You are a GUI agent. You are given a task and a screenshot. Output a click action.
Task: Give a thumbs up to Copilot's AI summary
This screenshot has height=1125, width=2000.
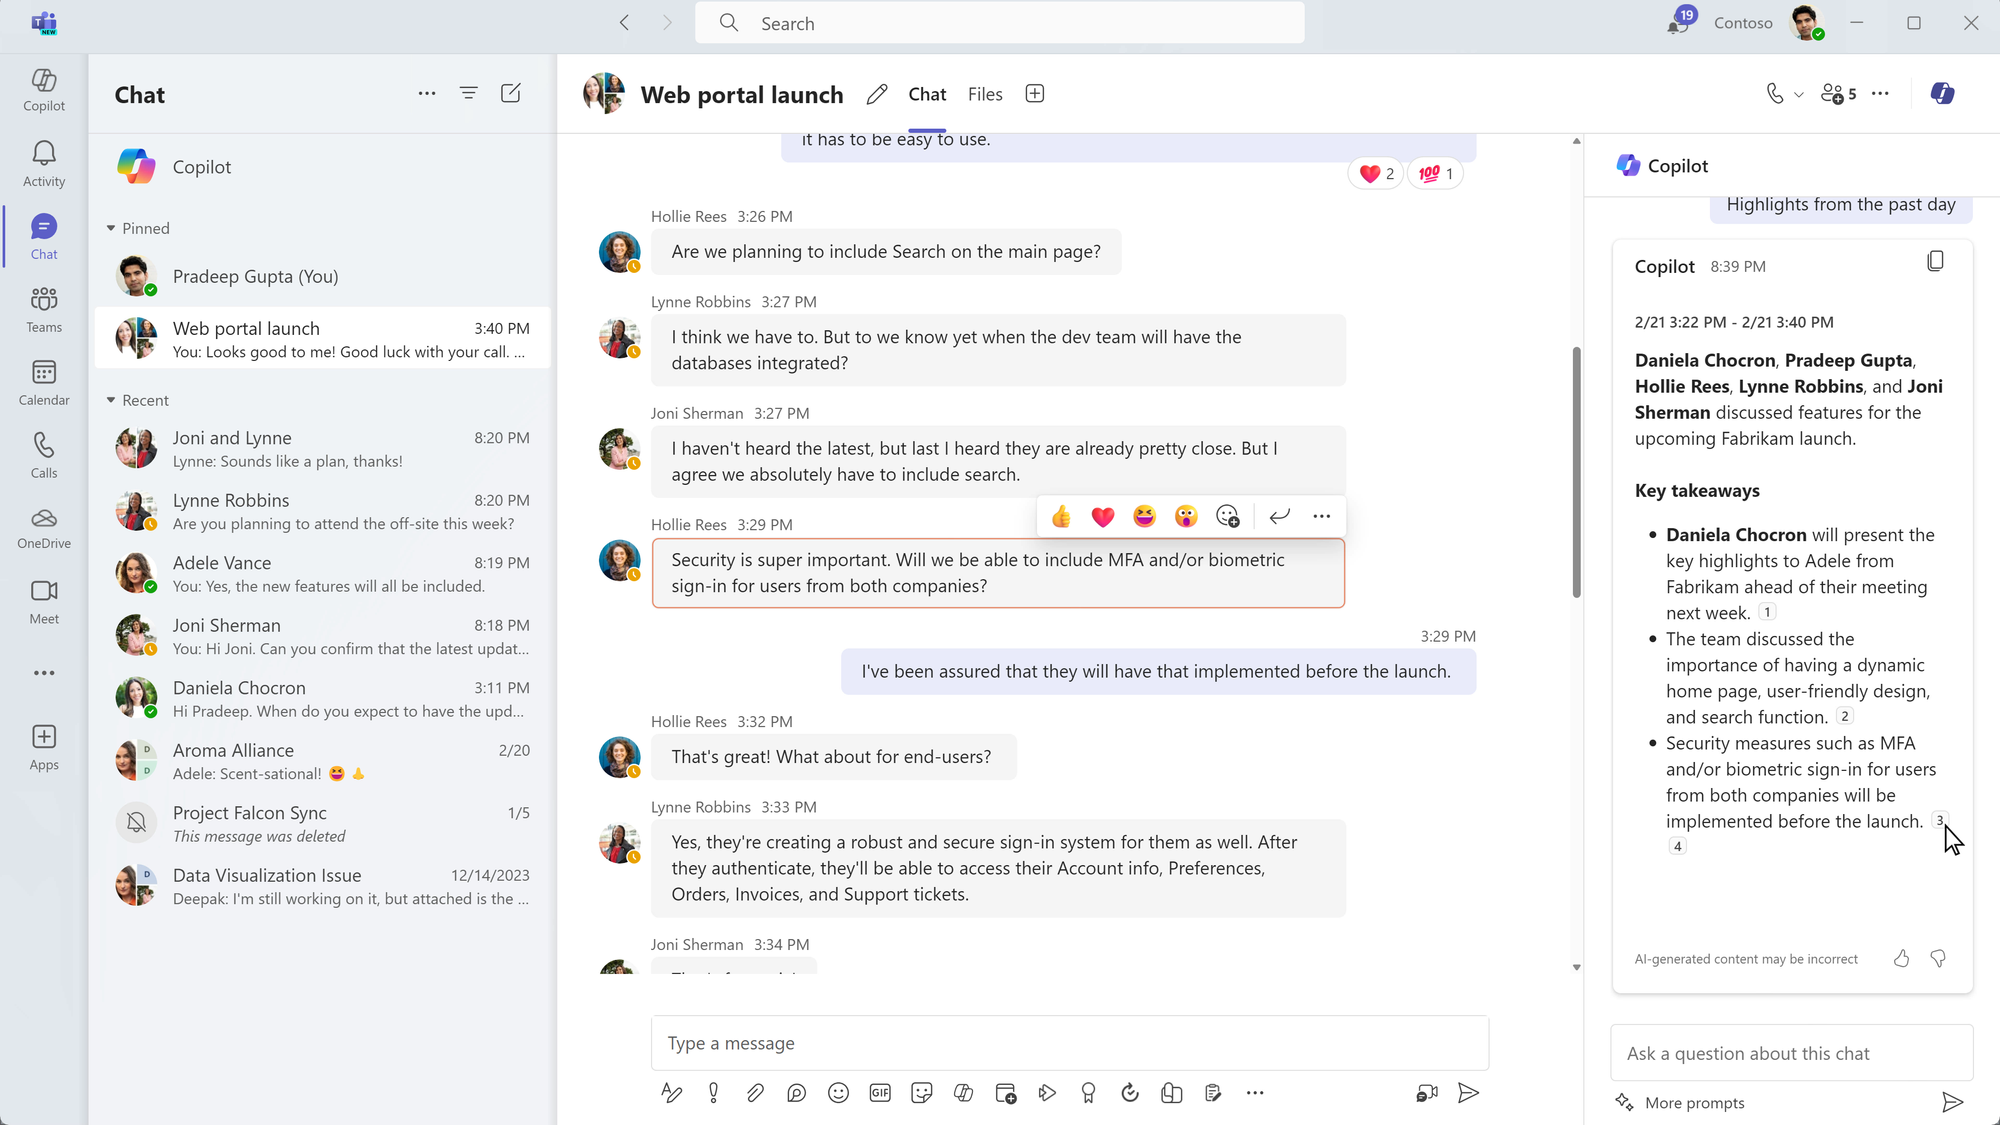[1901, 958]
